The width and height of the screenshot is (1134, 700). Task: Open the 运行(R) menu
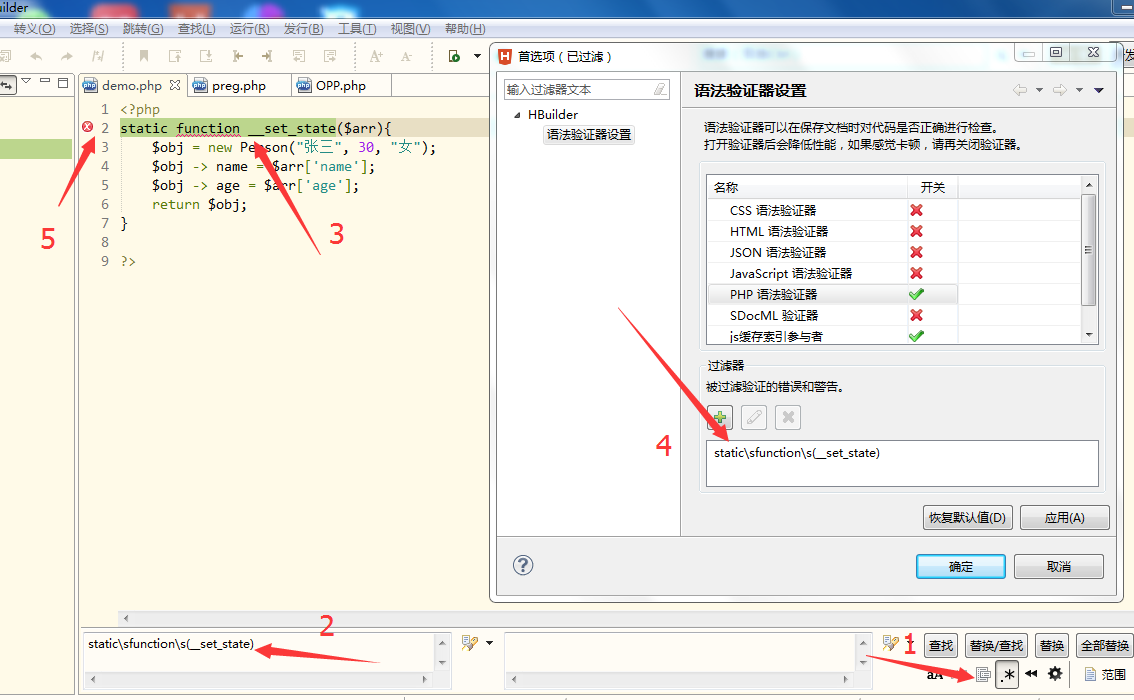click(x=250, y=28)
